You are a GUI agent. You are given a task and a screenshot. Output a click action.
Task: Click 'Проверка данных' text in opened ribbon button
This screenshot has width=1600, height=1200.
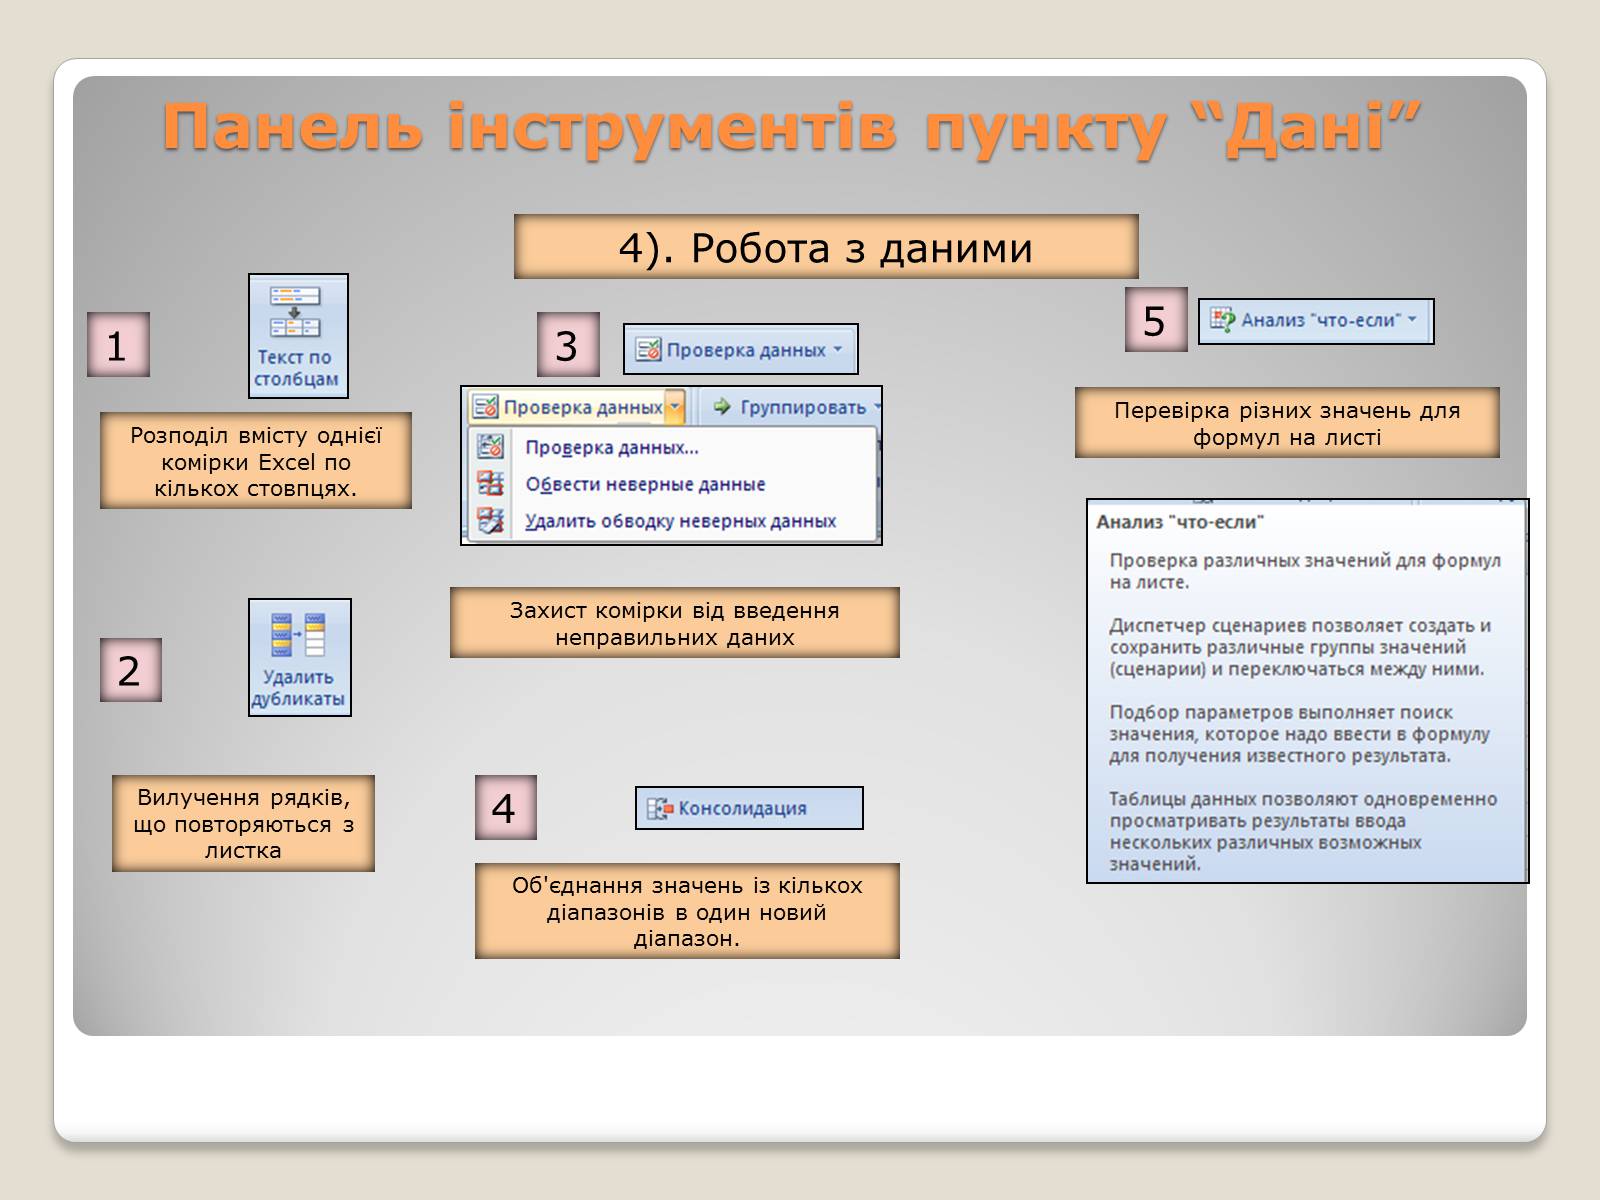point(583,408)
